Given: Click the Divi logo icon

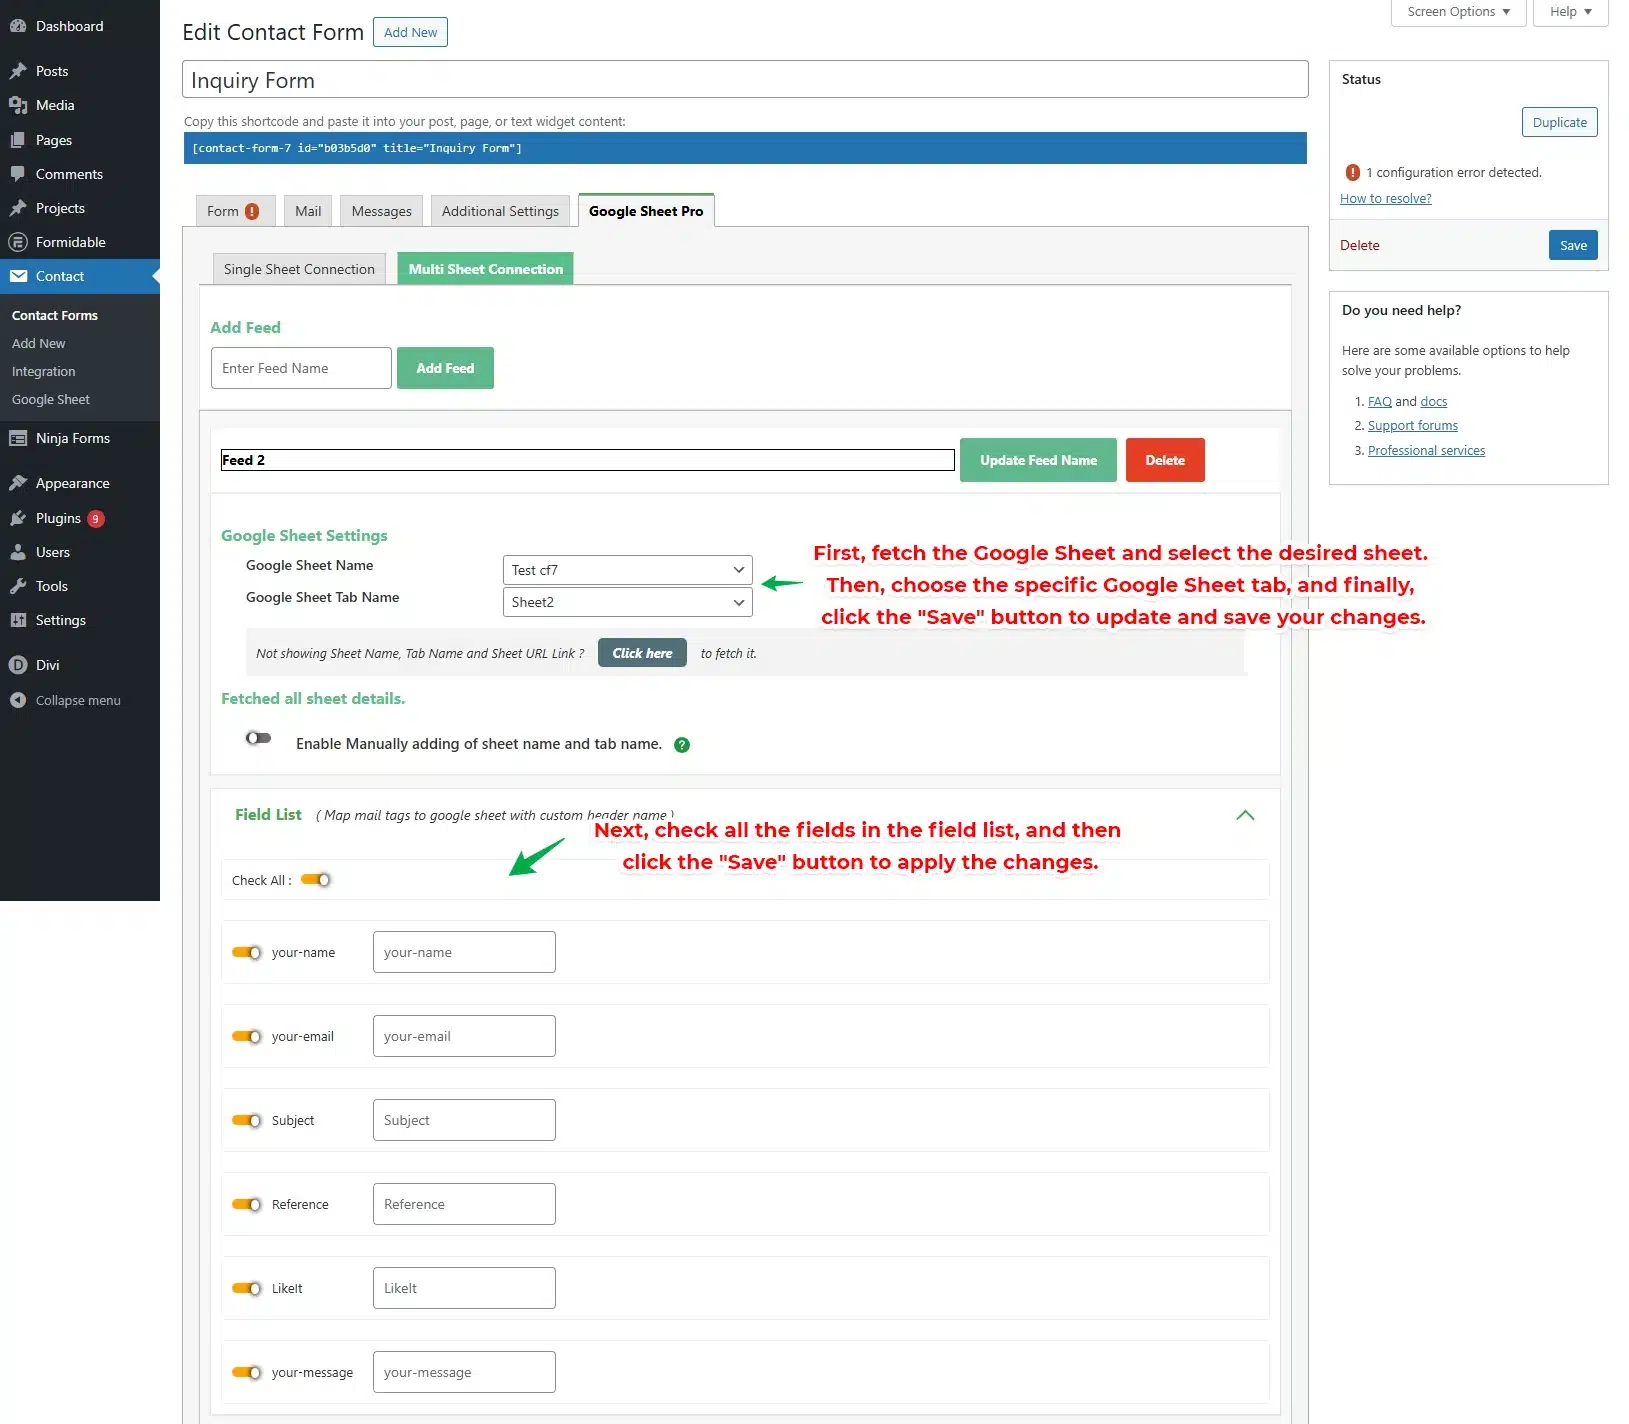Looking at the screenshot, I should pyautogui.click(x=18, y=665).
